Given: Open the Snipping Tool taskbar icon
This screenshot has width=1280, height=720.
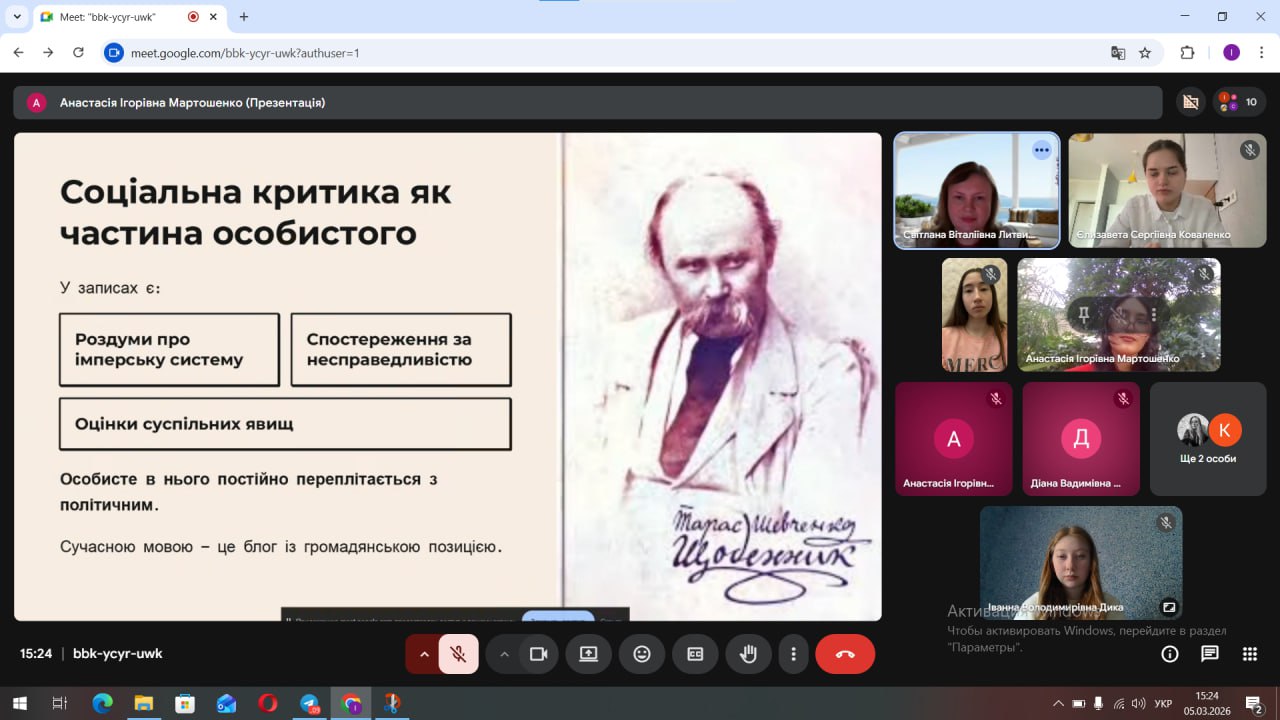Looking at the screenshot, I should 392,704.
